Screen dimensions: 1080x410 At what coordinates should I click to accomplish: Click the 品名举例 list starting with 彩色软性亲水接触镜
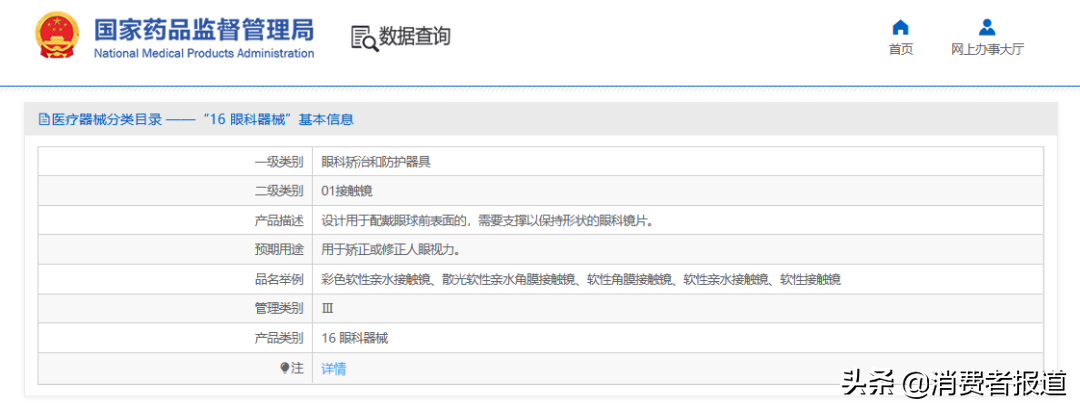pos(580,279)
